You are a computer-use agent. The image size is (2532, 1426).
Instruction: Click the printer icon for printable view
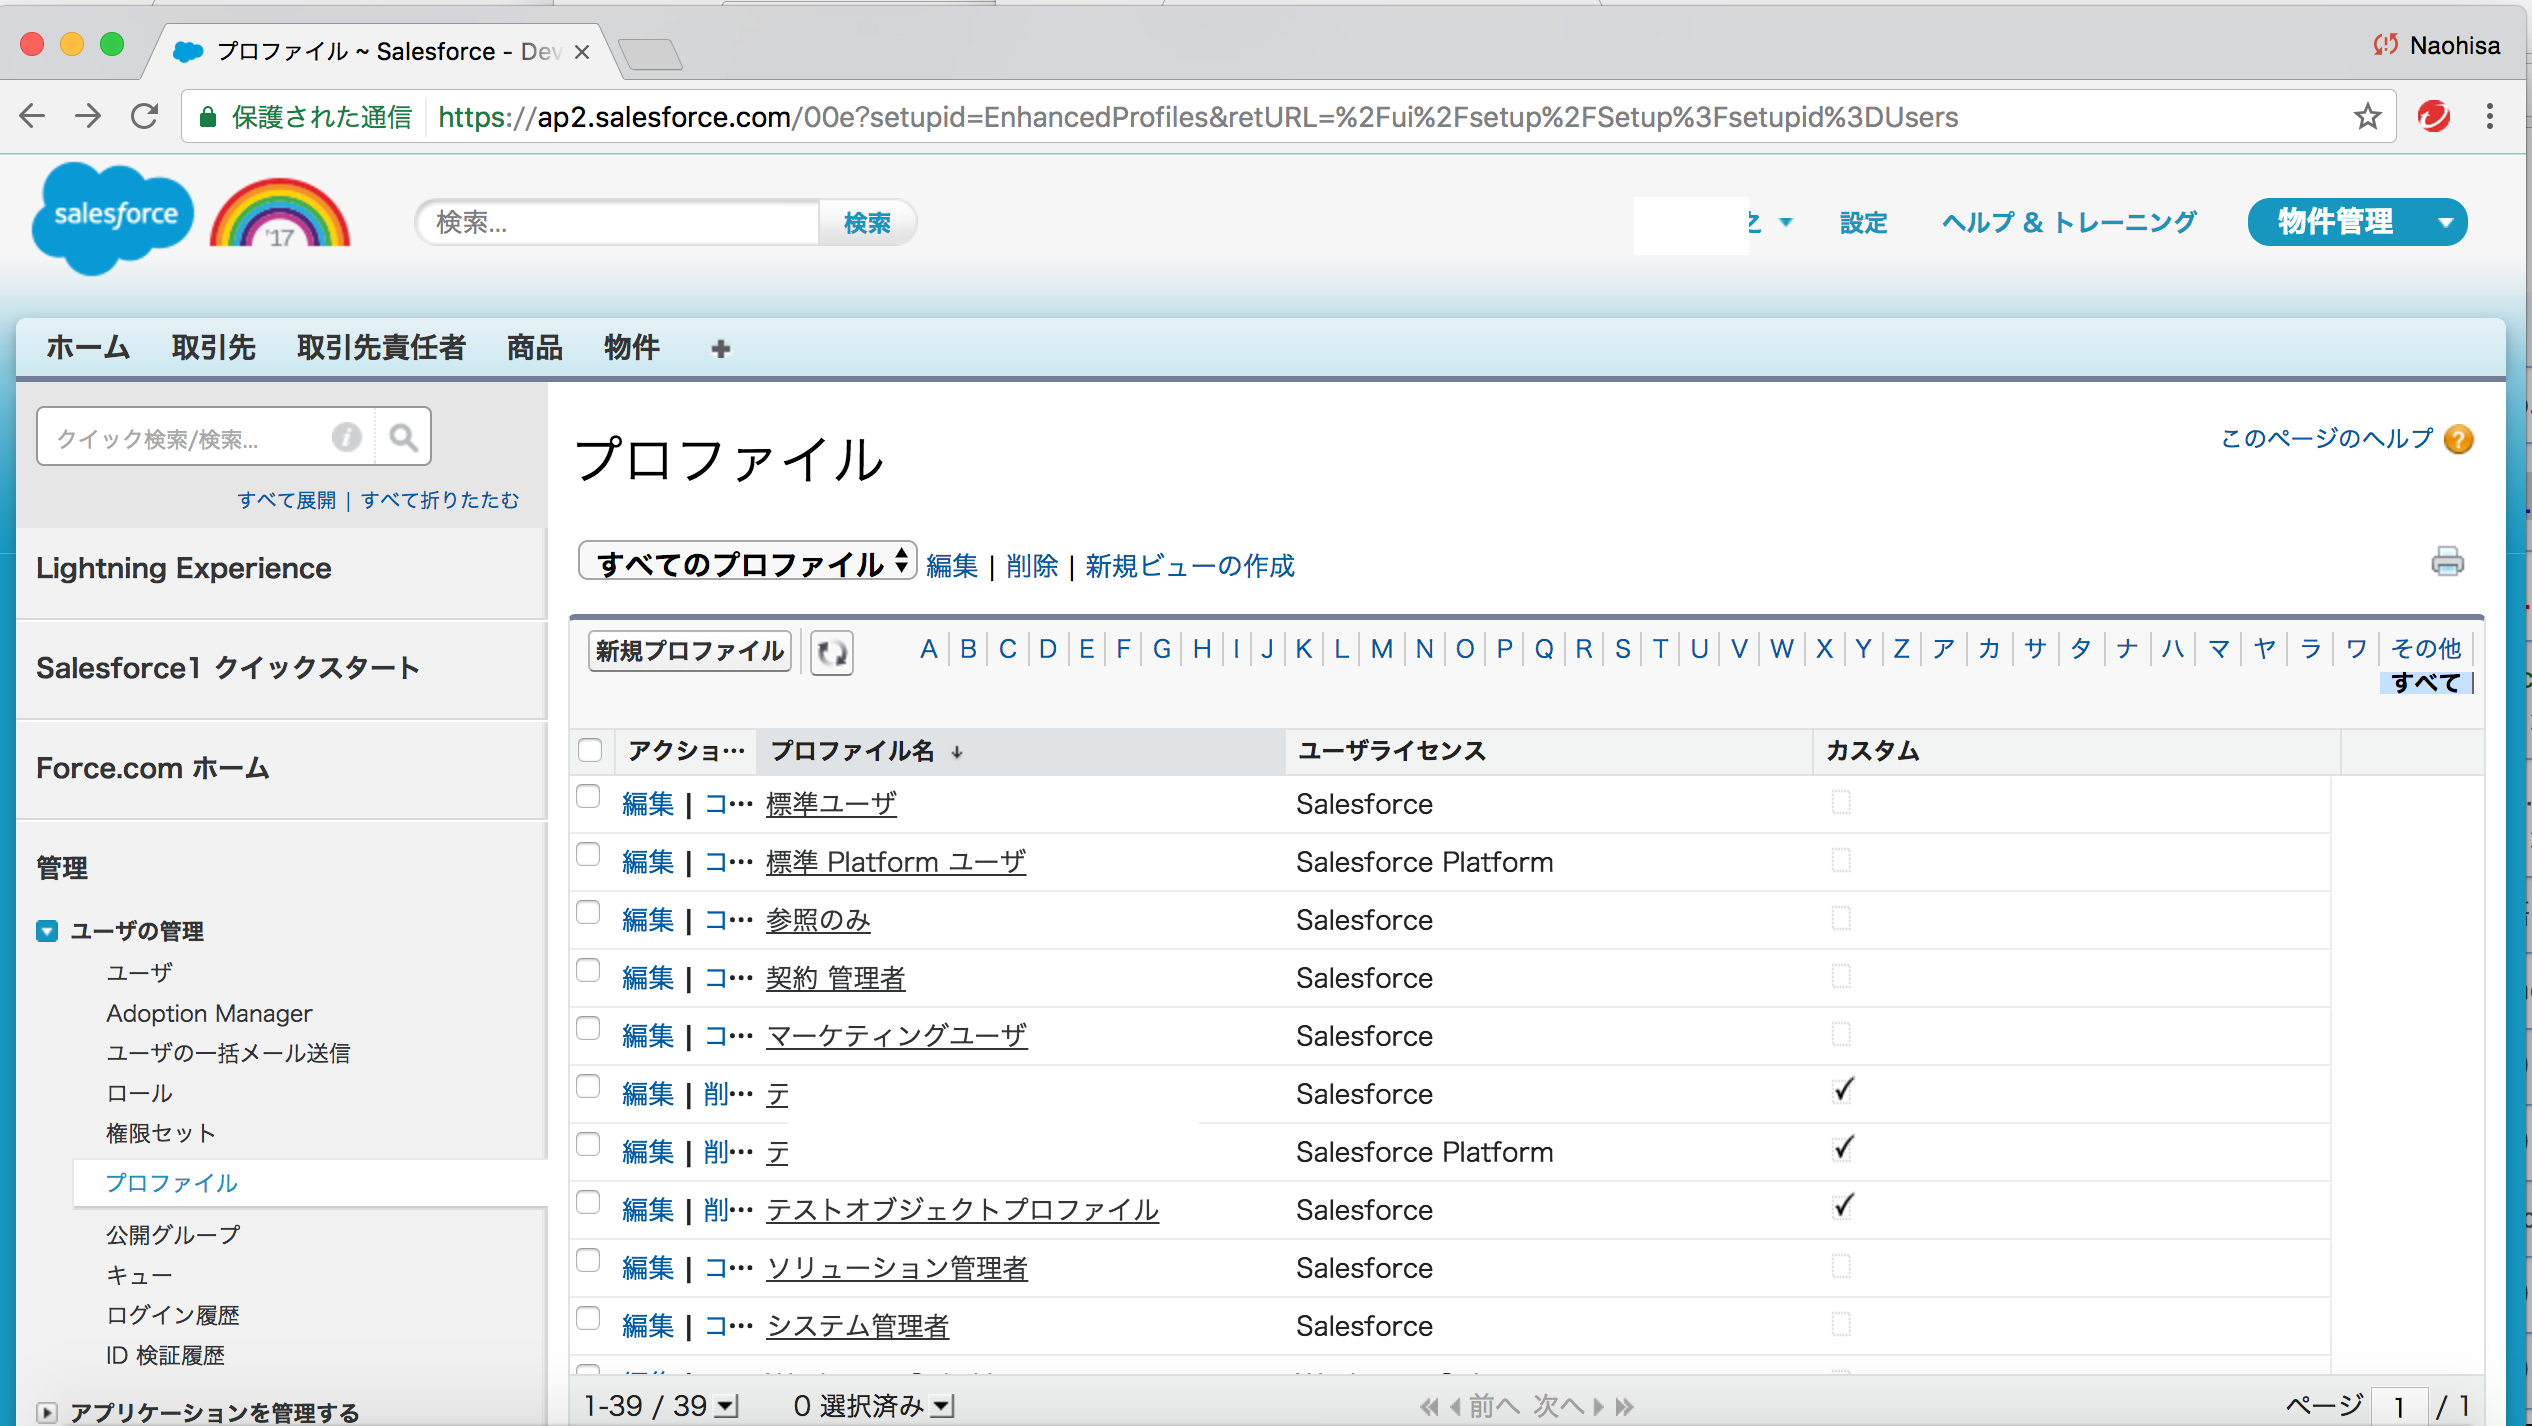tap(2447, 562)
